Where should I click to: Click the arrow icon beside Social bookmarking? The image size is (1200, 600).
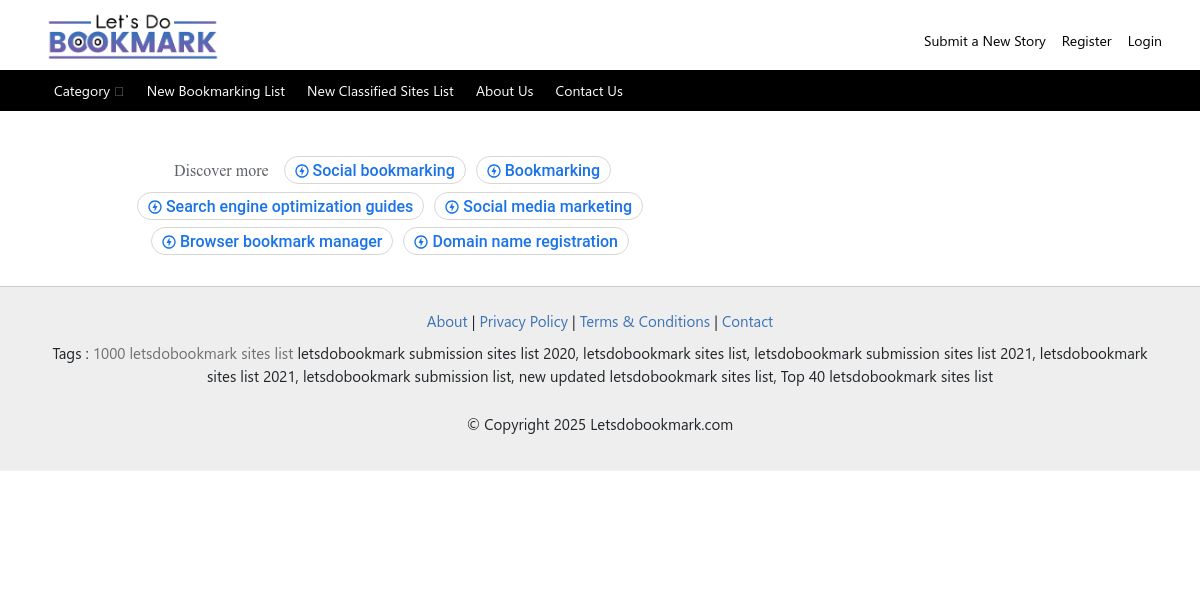coord(302,171)
